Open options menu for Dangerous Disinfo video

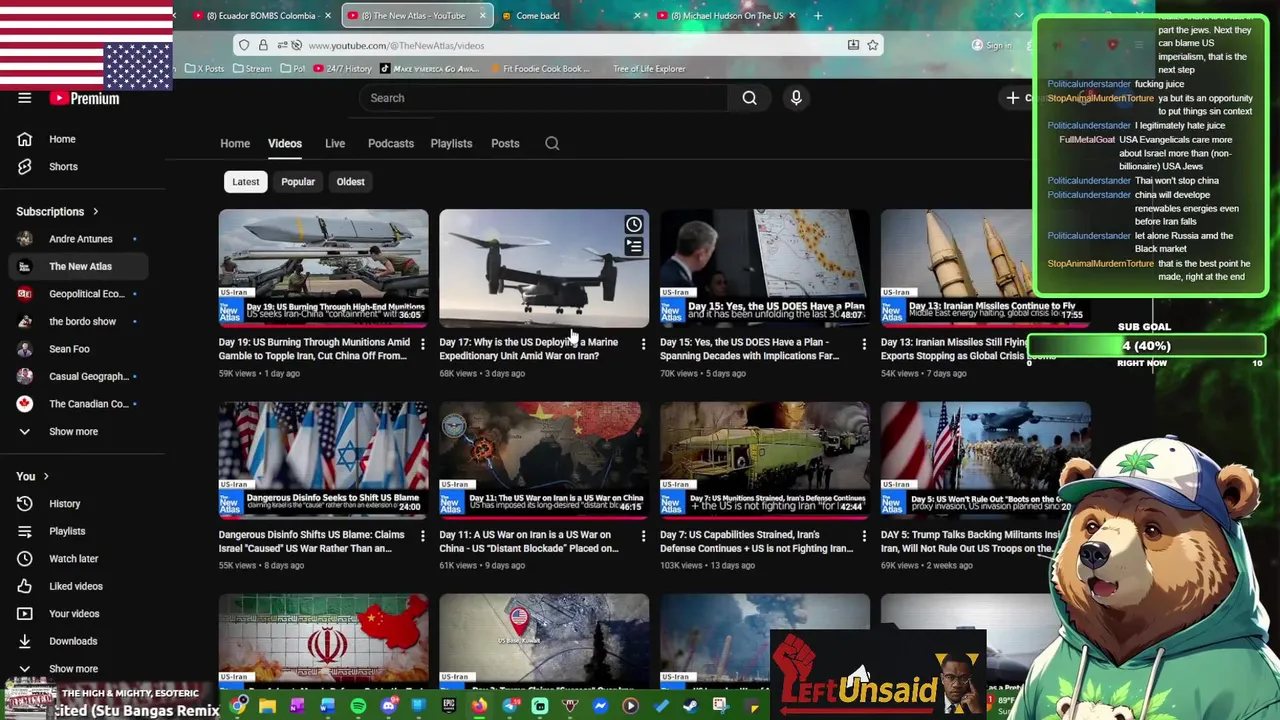point(422,537)
